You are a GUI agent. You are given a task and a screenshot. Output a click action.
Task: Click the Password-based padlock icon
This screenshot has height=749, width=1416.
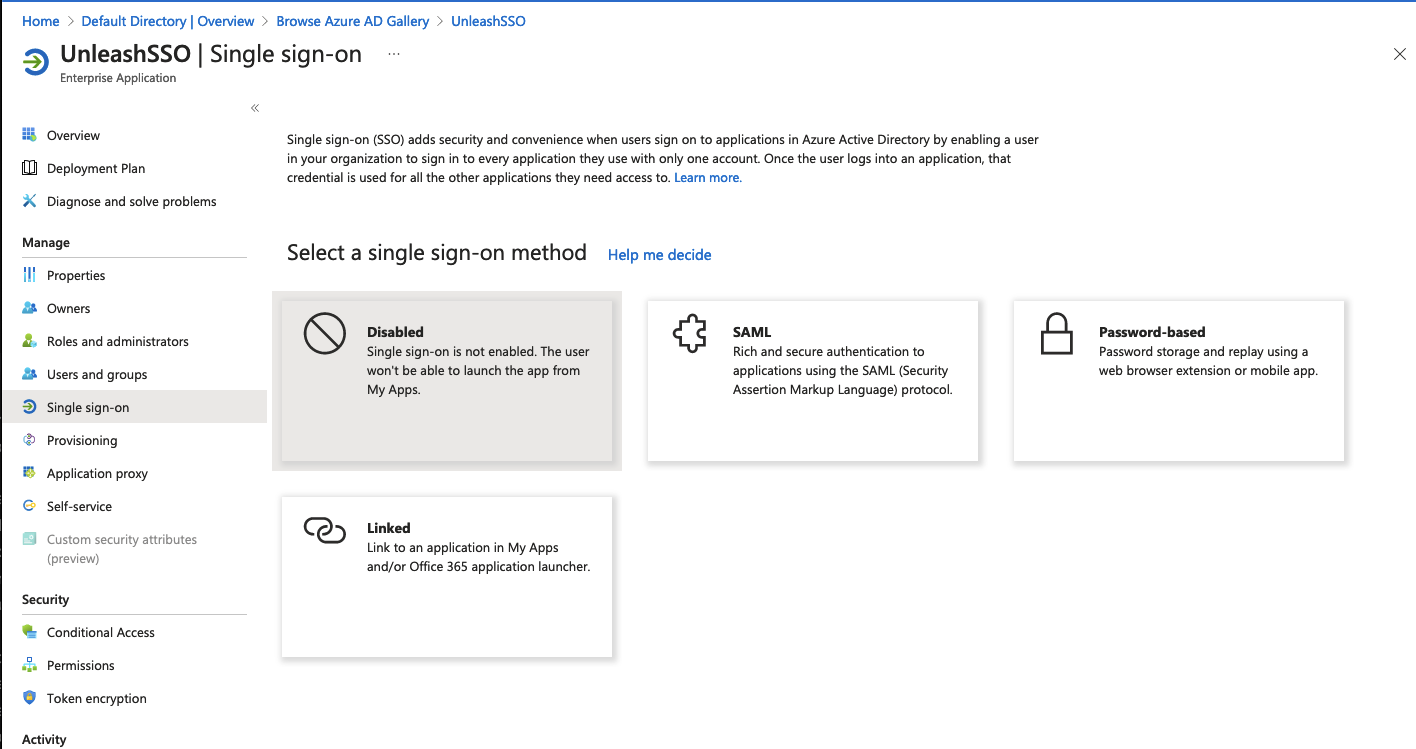(1056, 335)
